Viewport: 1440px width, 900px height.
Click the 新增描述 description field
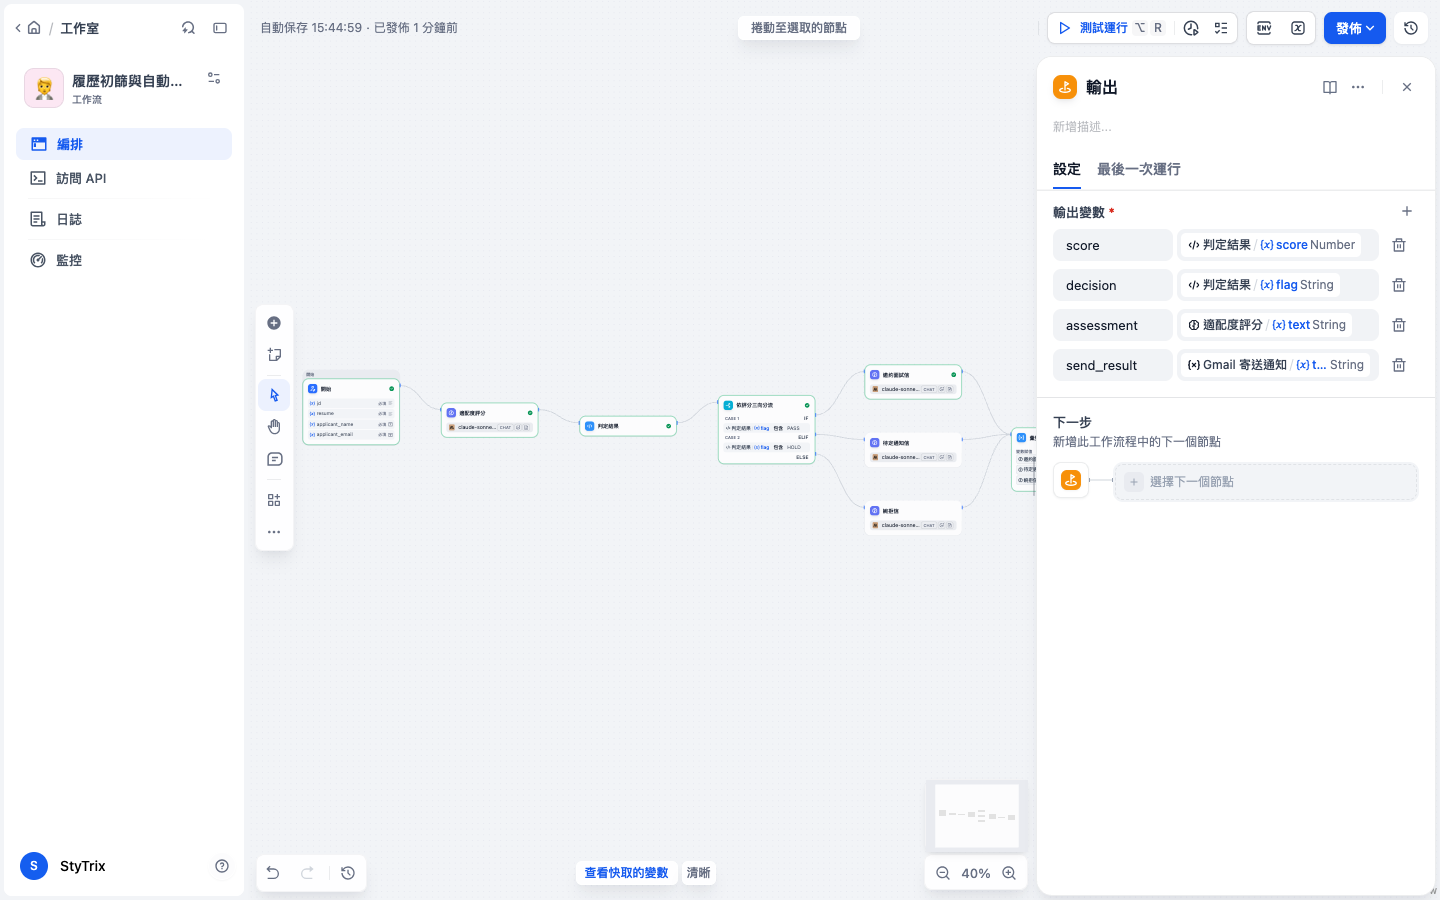click(1235, 127)
